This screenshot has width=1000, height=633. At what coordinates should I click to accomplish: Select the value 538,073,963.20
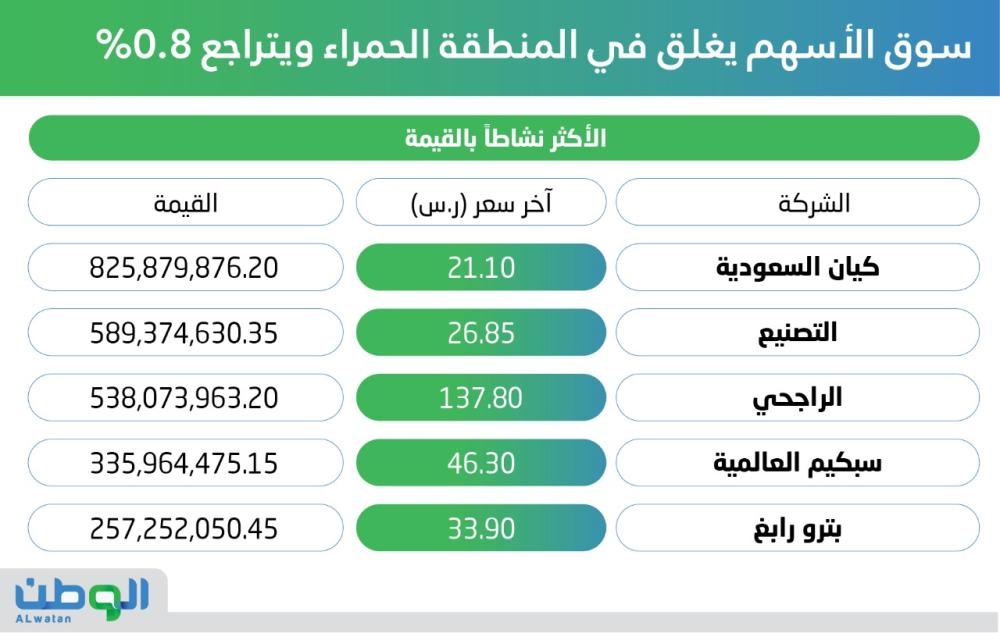click(x=184, y=397)
